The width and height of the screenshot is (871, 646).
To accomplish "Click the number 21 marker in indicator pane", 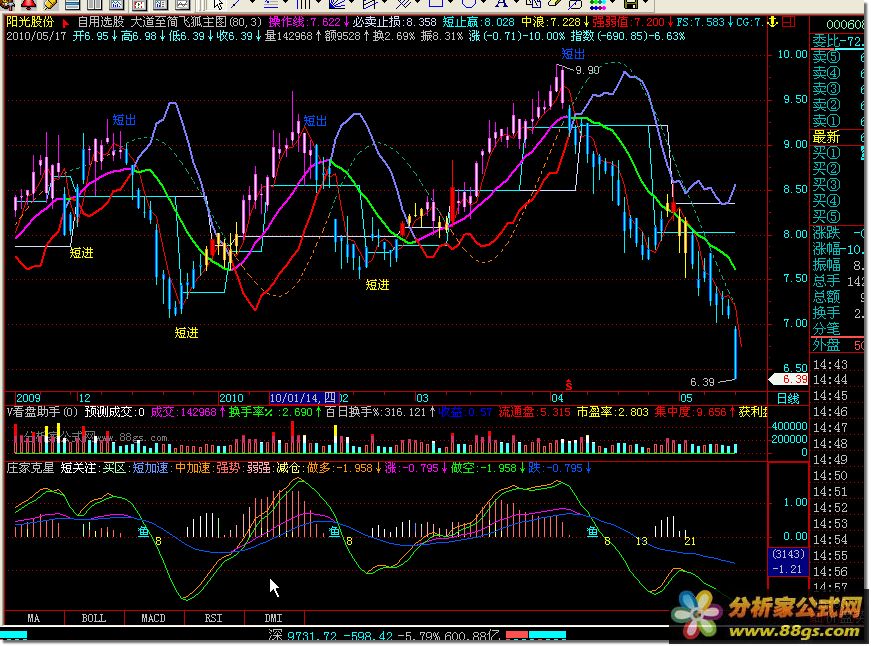I will 690,541.
